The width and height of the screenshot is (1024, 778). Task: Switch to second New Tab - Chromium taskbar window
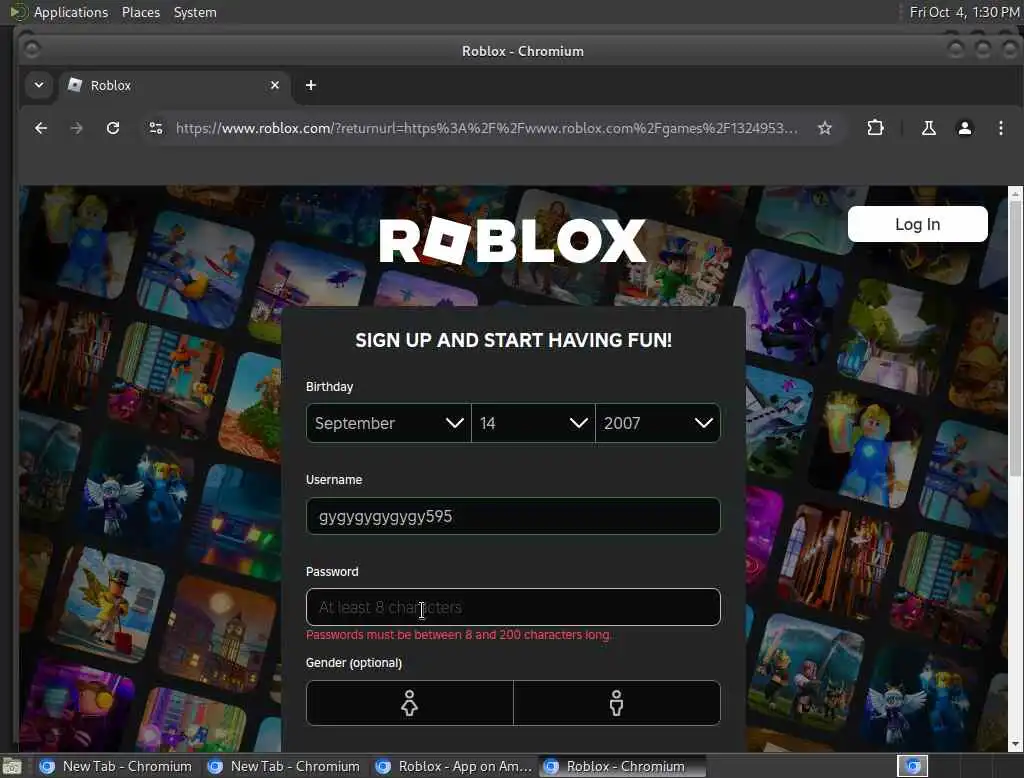point(284,766)
